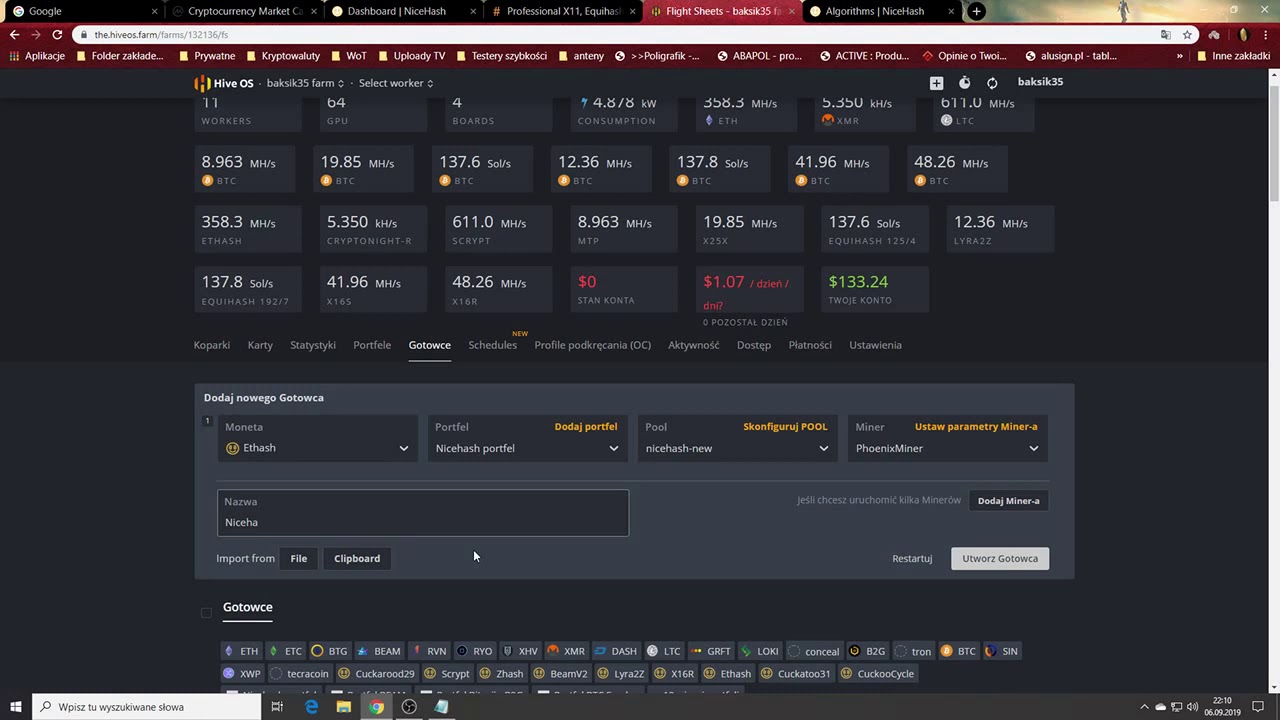Viewport: 1280px width, 720px height.
Task: Open the Miner dropdown showing PhoenixMiner
Action: click(947, 448)
